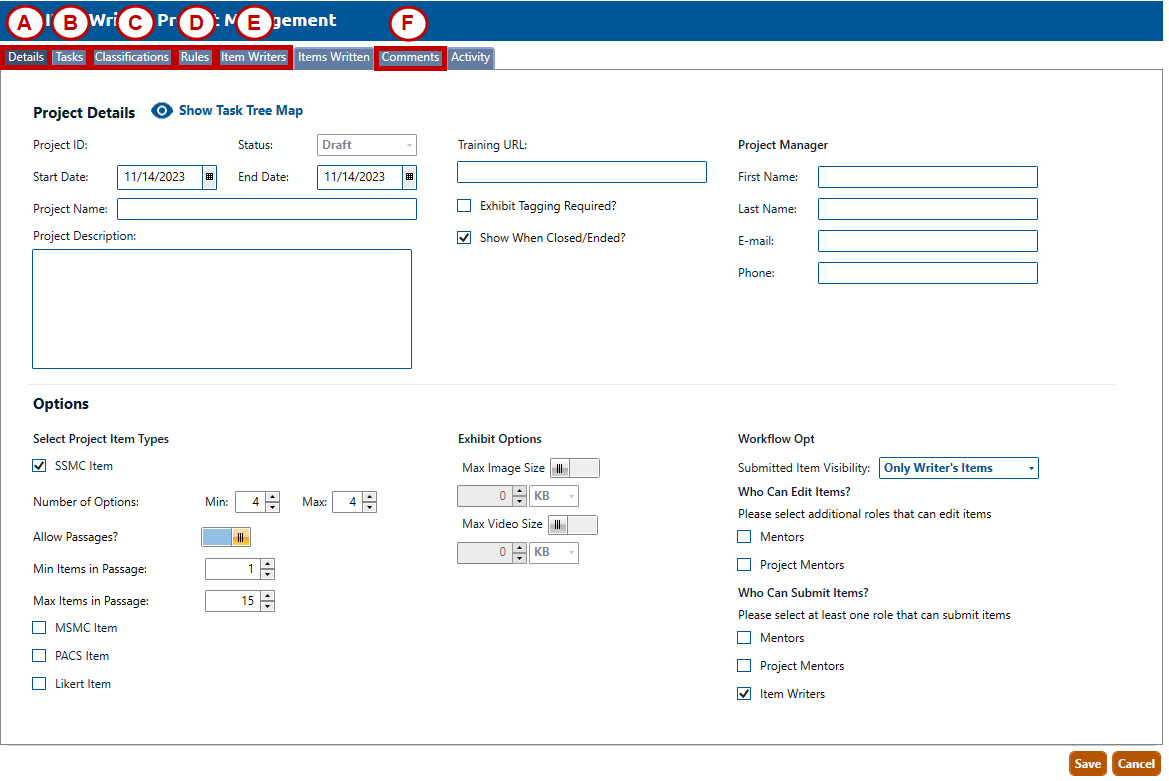Toggle the Max Image Size switch

[575, 468]
